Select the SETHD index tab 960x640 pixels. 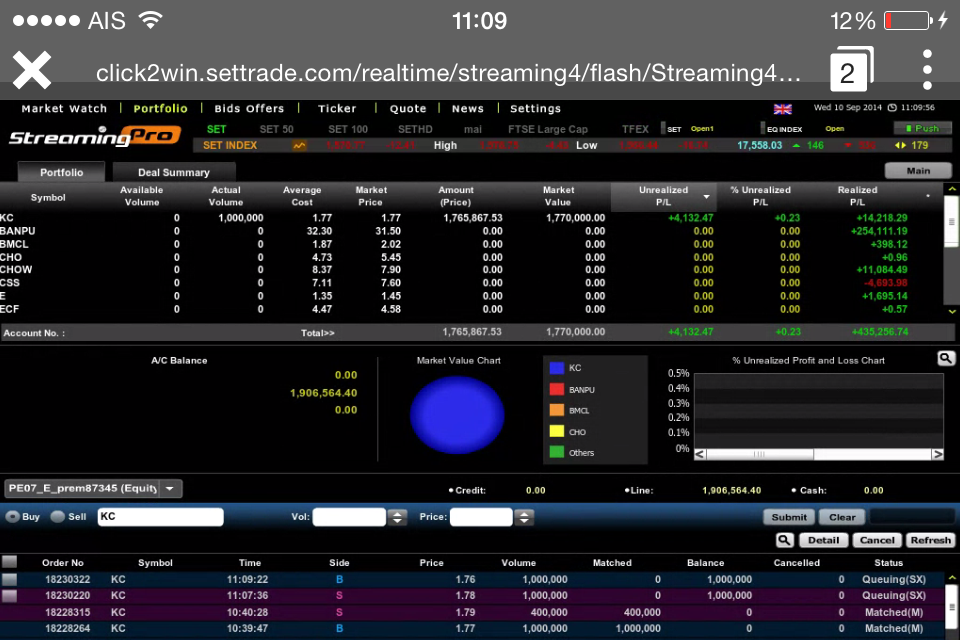click(415, 129)
